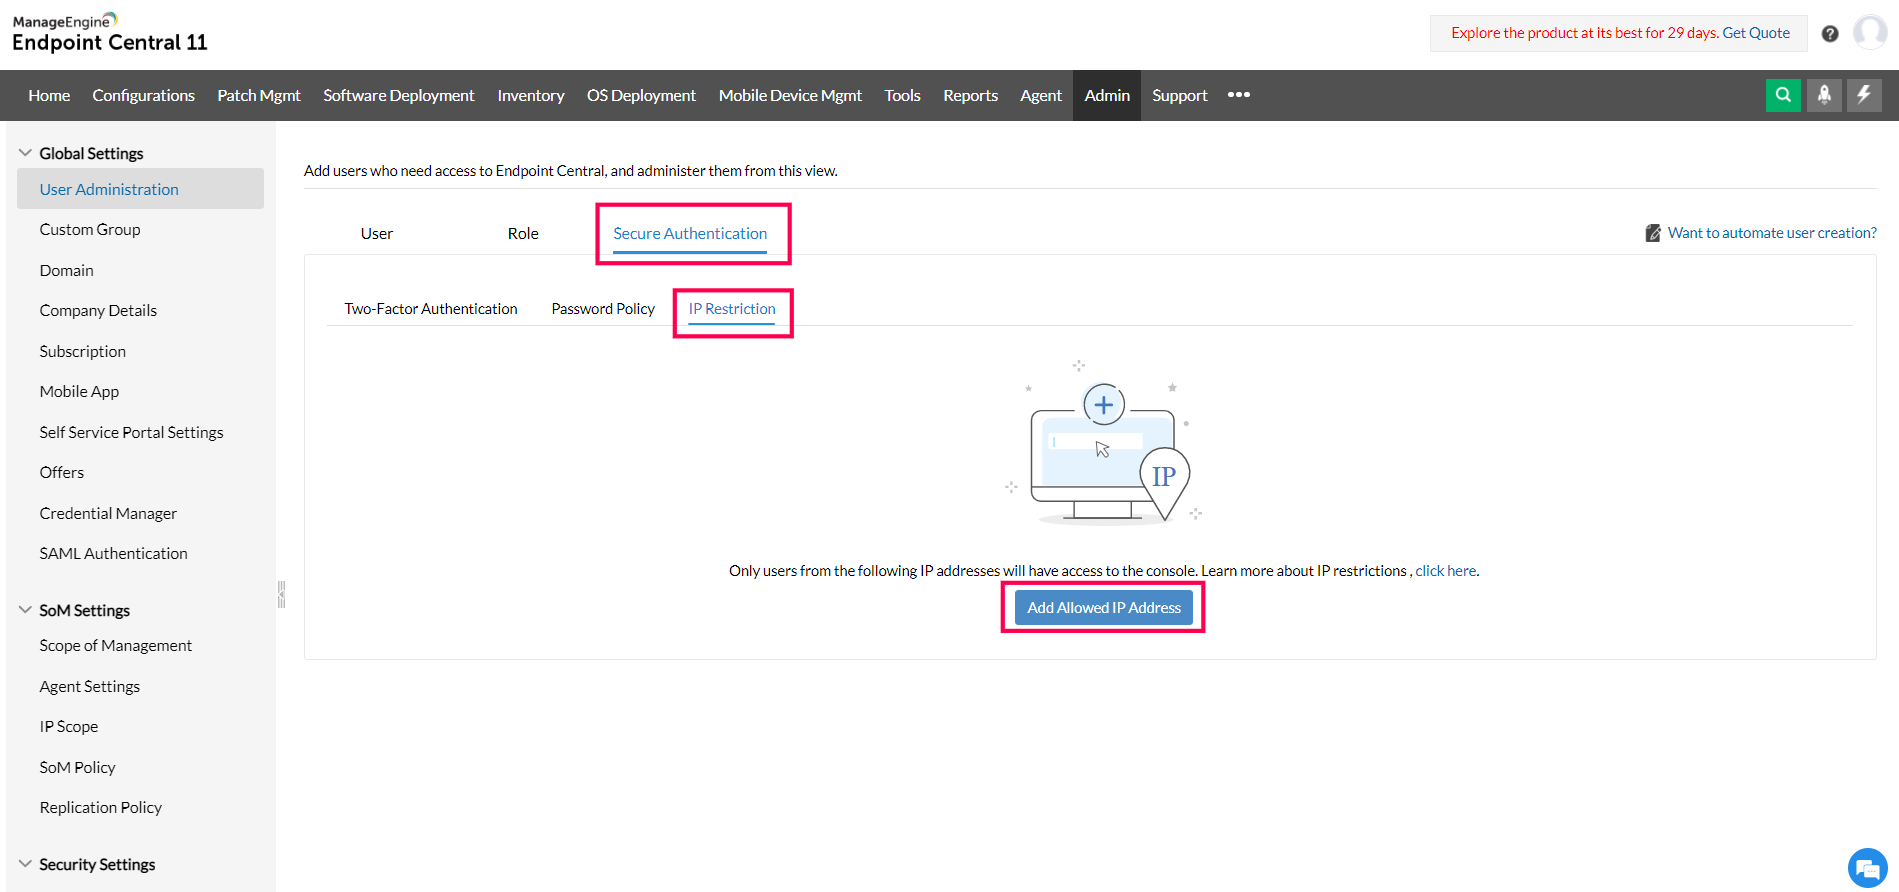The image size is (1899, 892).
Task: Open the Support menu
Action: [1180, 95]
